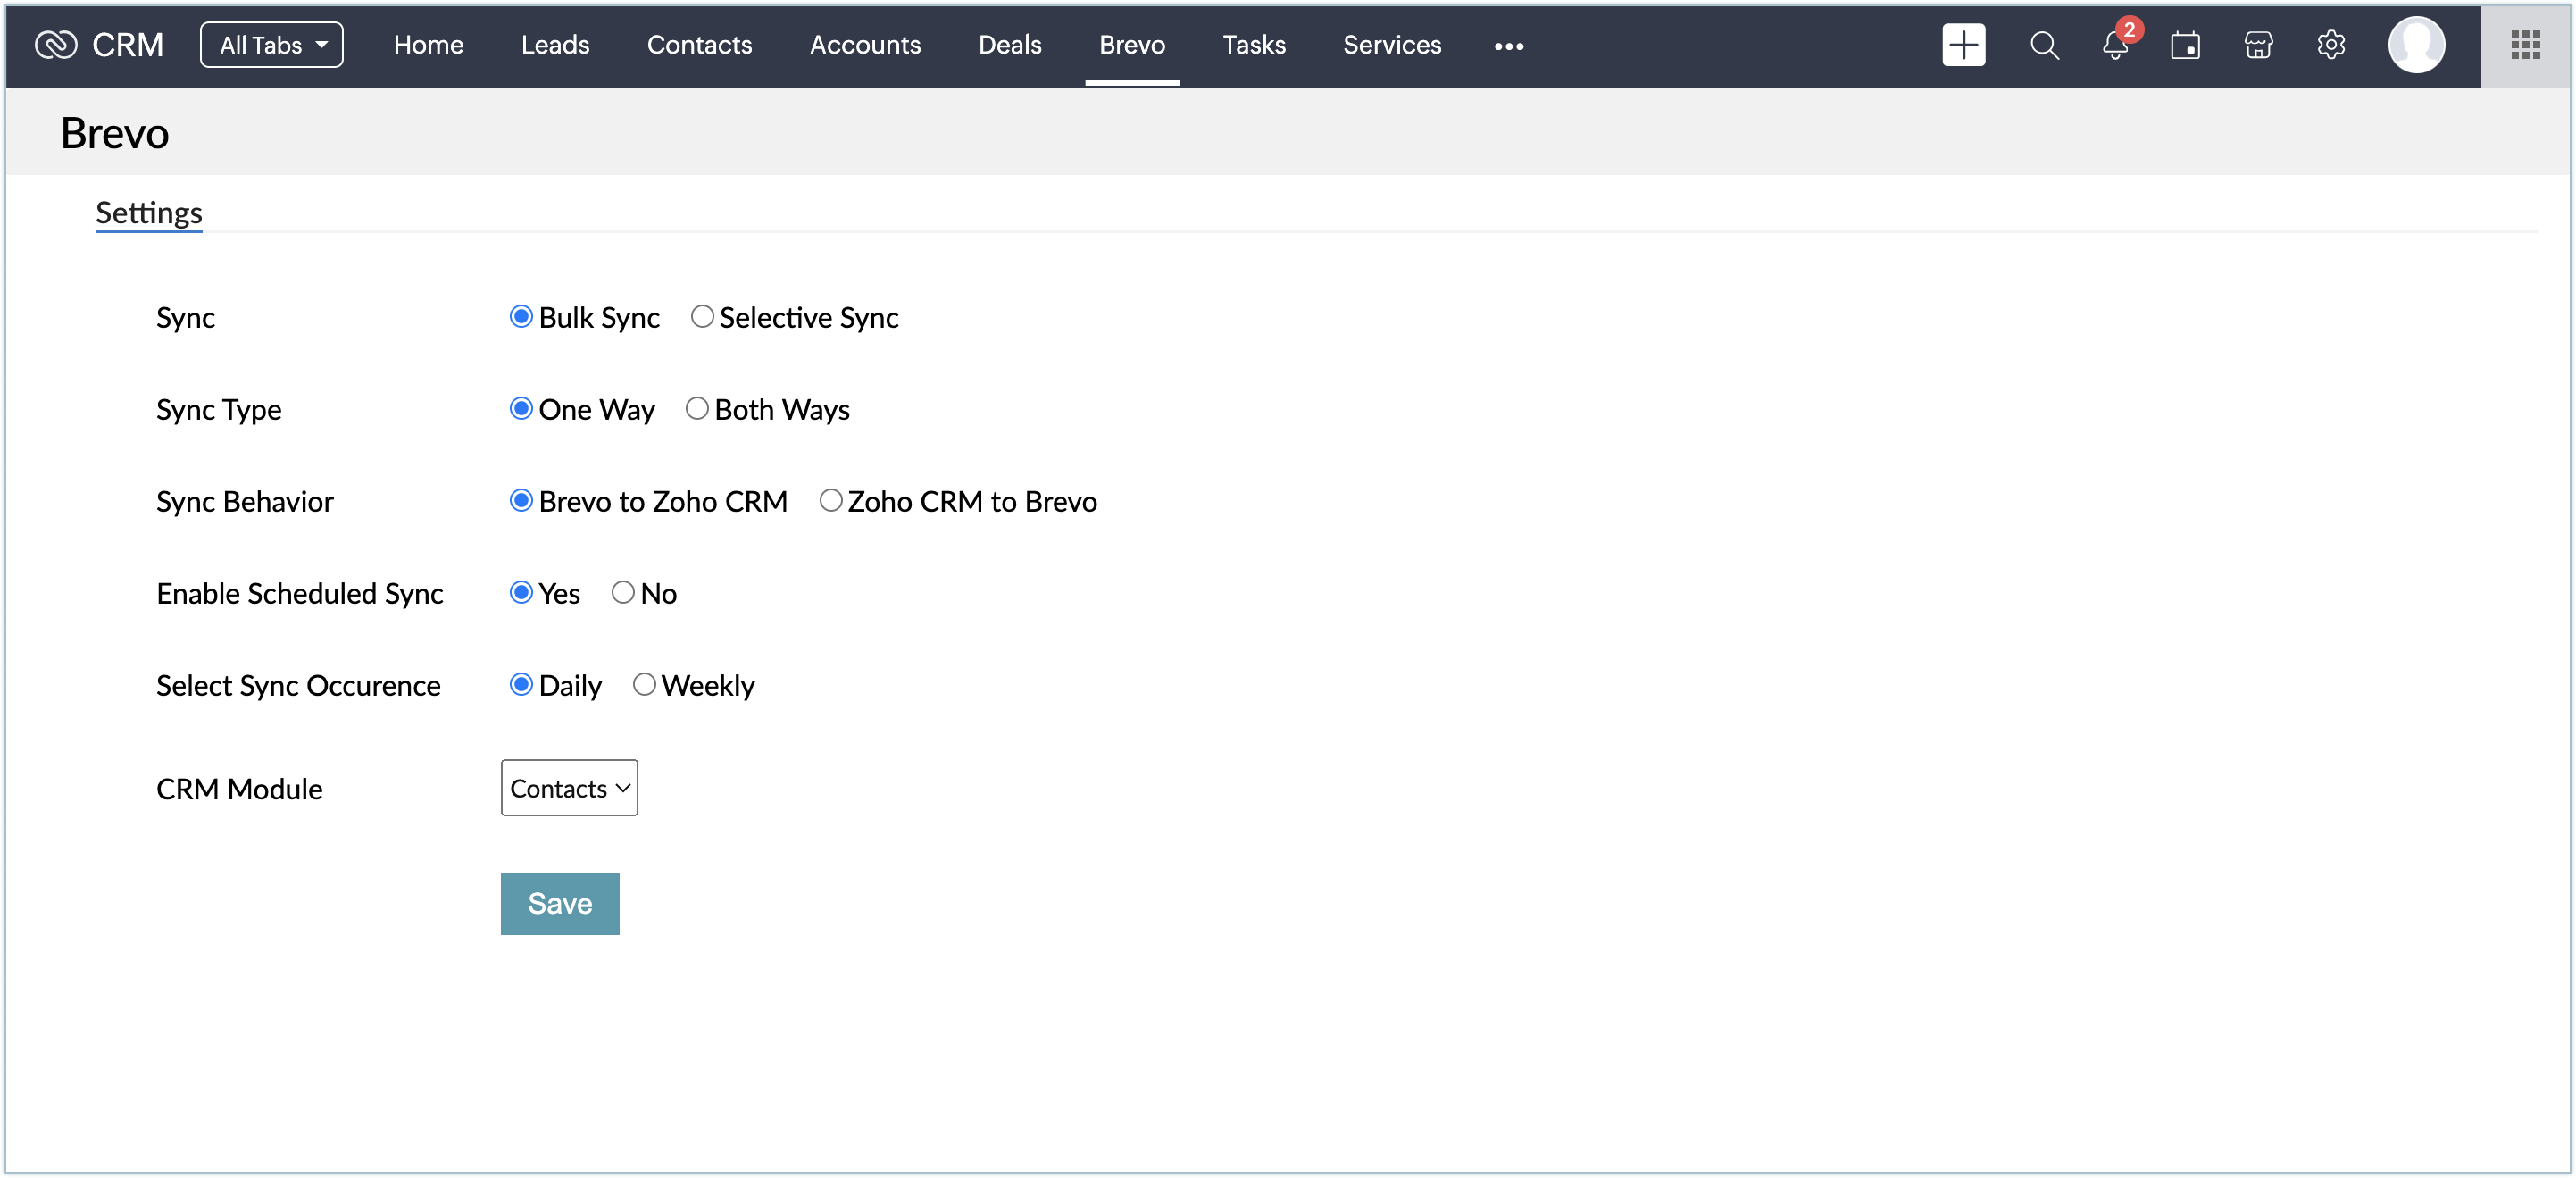This screenshot has height=1178, width=2576.
Task: Click the user profile avatar
Action: pos(2416,45)
